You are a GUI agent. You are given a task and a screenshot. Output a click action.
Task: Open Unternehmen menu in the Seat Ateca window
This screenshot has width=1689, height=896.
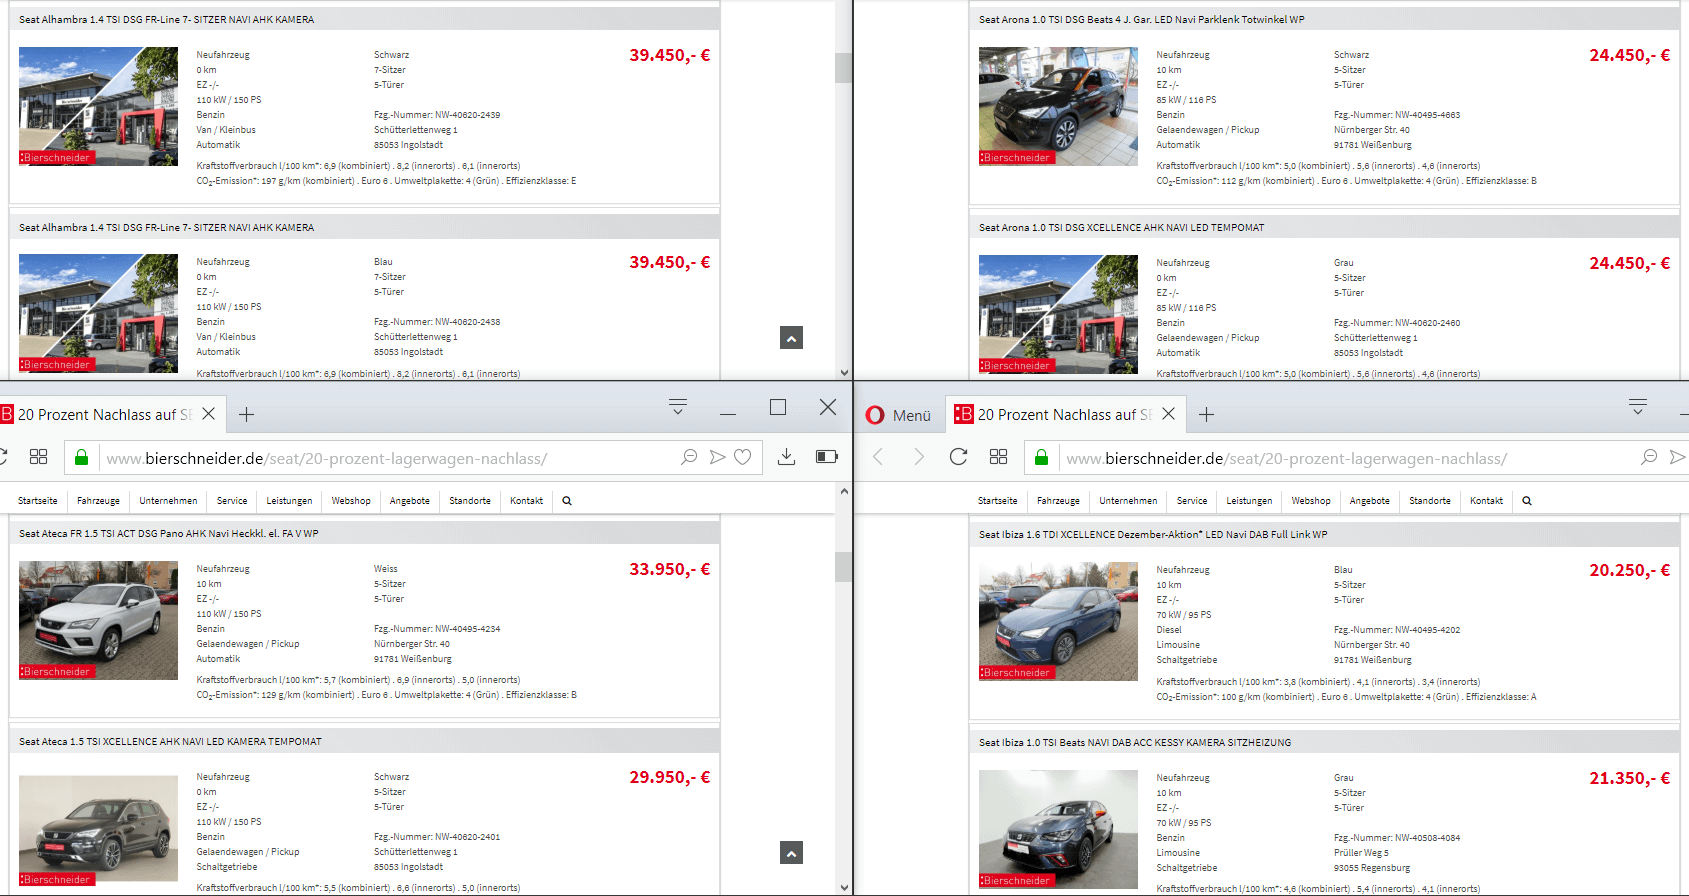168,501
